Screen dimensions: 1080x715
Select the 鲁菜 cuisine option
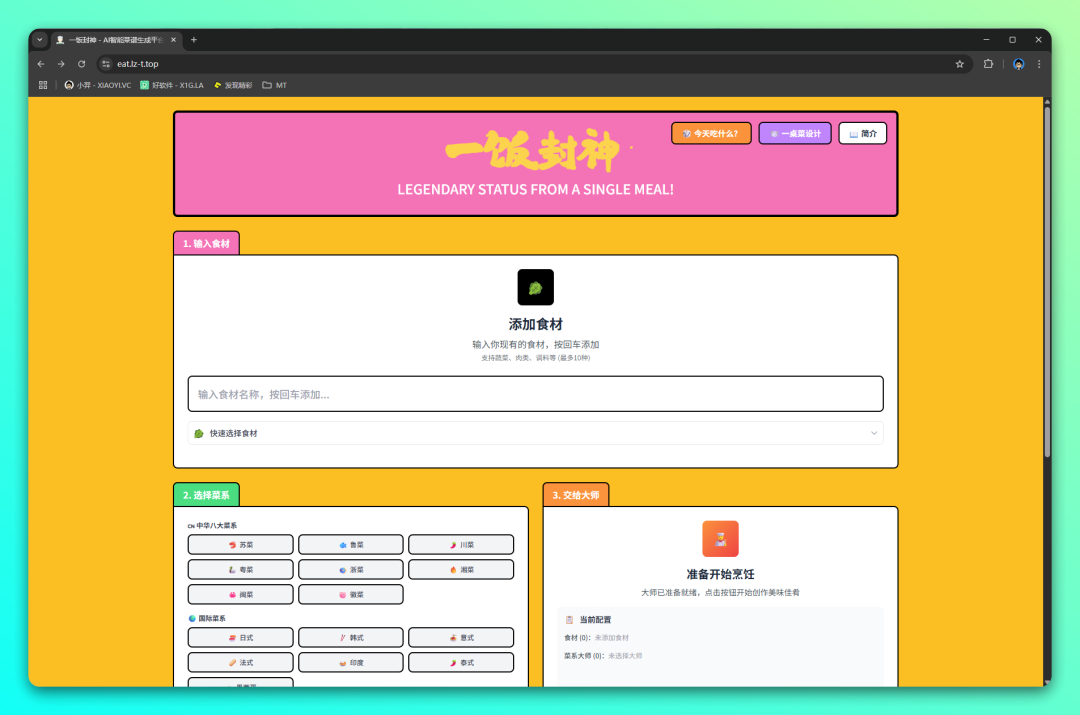pos(351,545)
